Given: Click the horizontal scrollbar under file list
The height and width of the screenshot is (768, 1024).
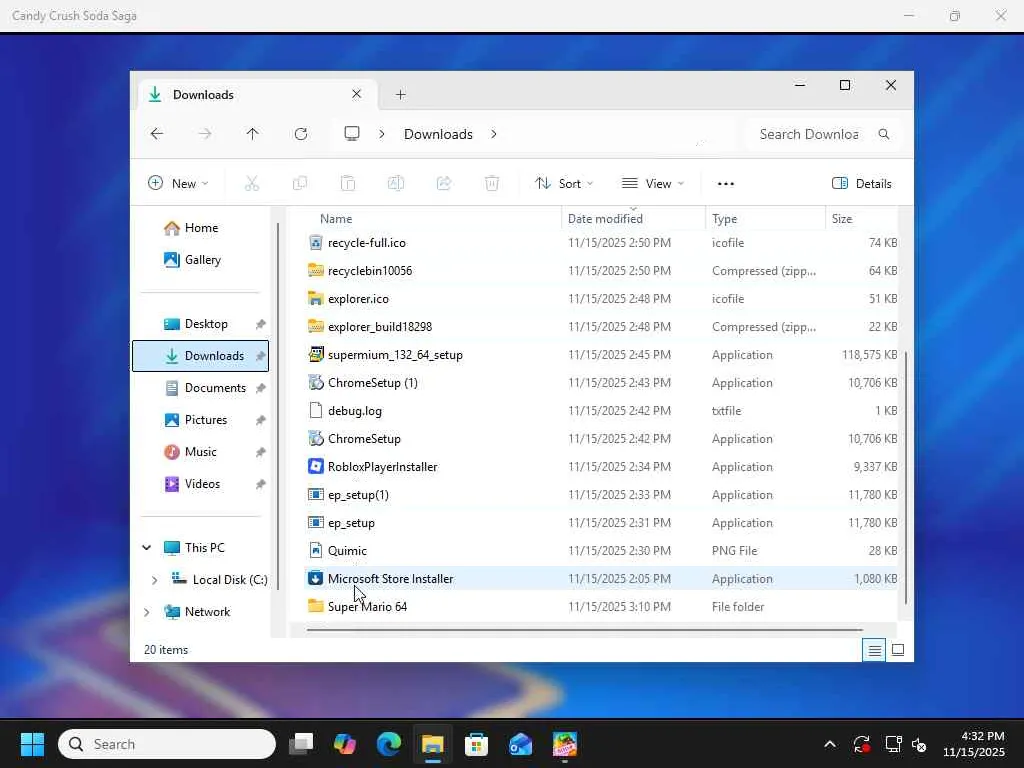Looking at the screenshot, I should pyautogui.click(x=584, y=630).
